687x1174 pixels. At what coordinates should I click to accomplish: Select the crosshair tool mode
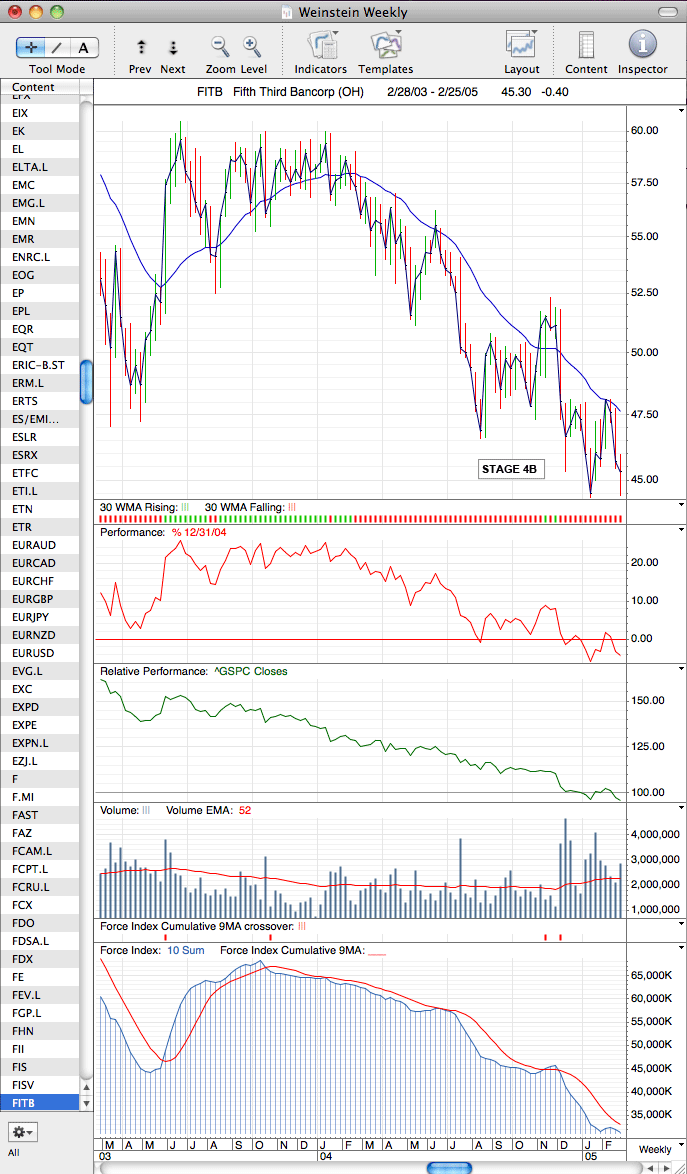[31, 48]
